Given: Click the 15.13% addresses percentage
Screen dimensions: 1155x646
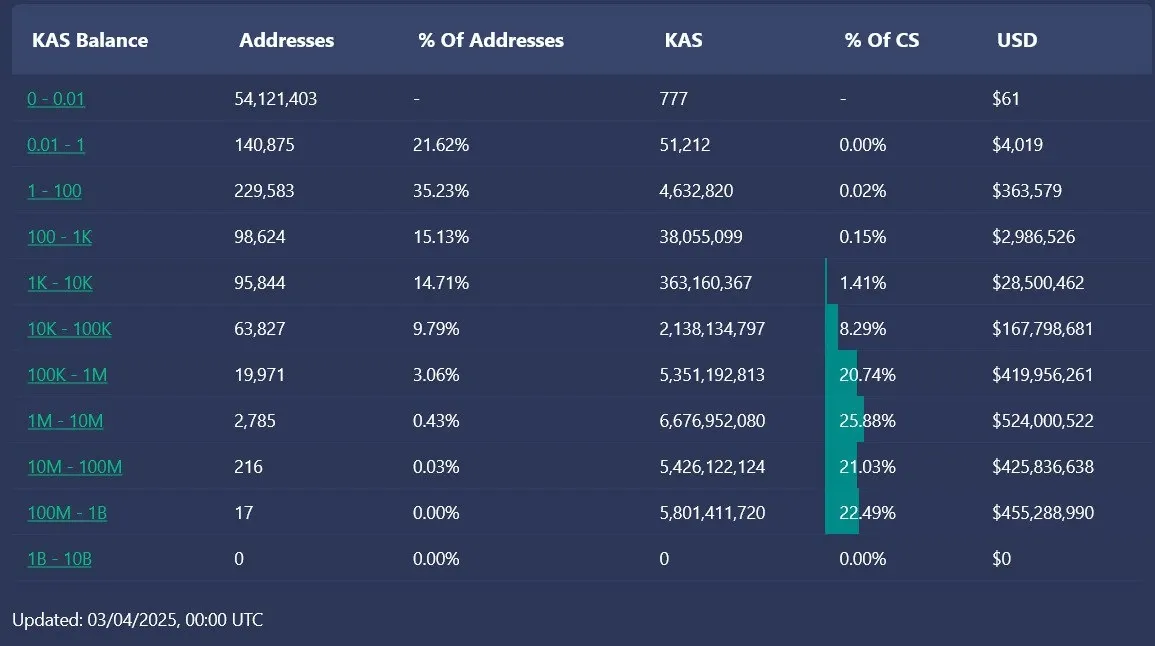Looking at the screenshot, I should [x=441, y=237].
